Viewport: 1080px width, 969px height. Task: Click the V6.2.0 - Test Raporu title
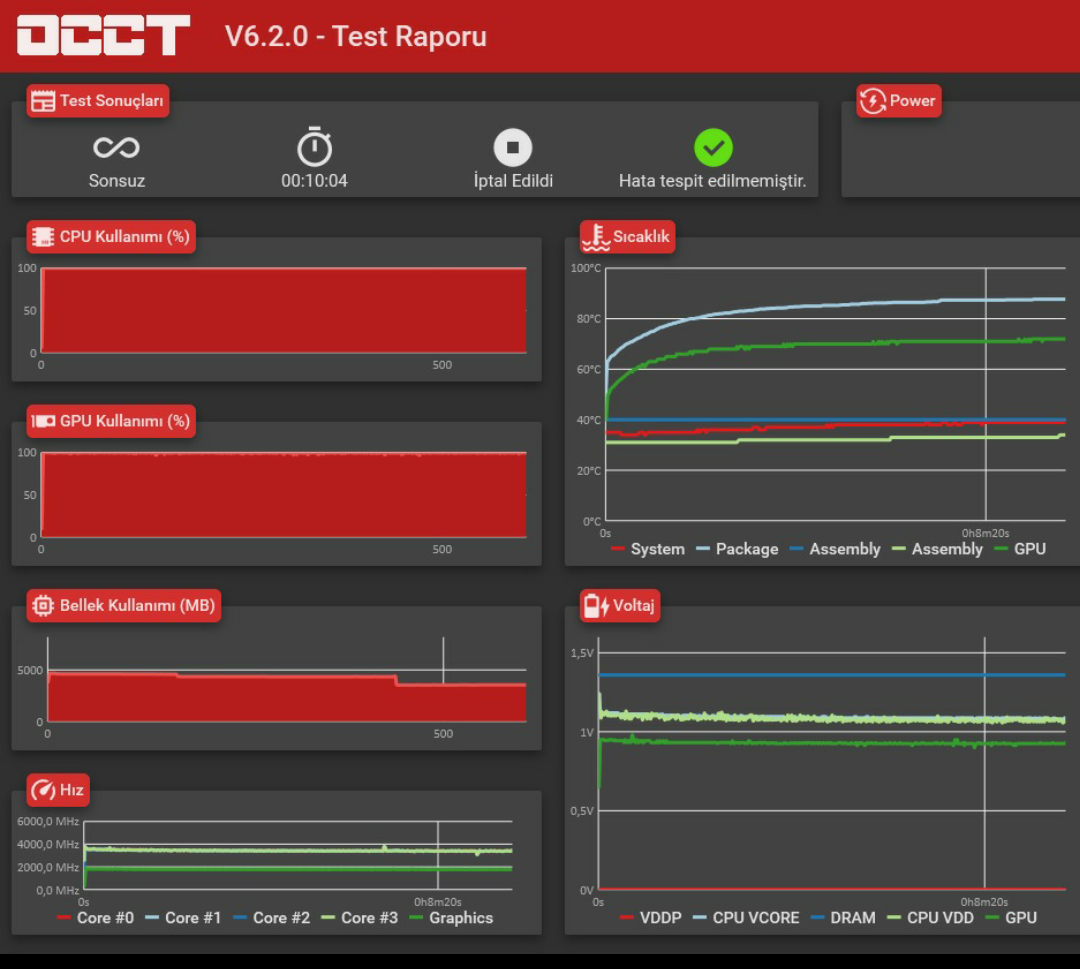click(355, 36)
